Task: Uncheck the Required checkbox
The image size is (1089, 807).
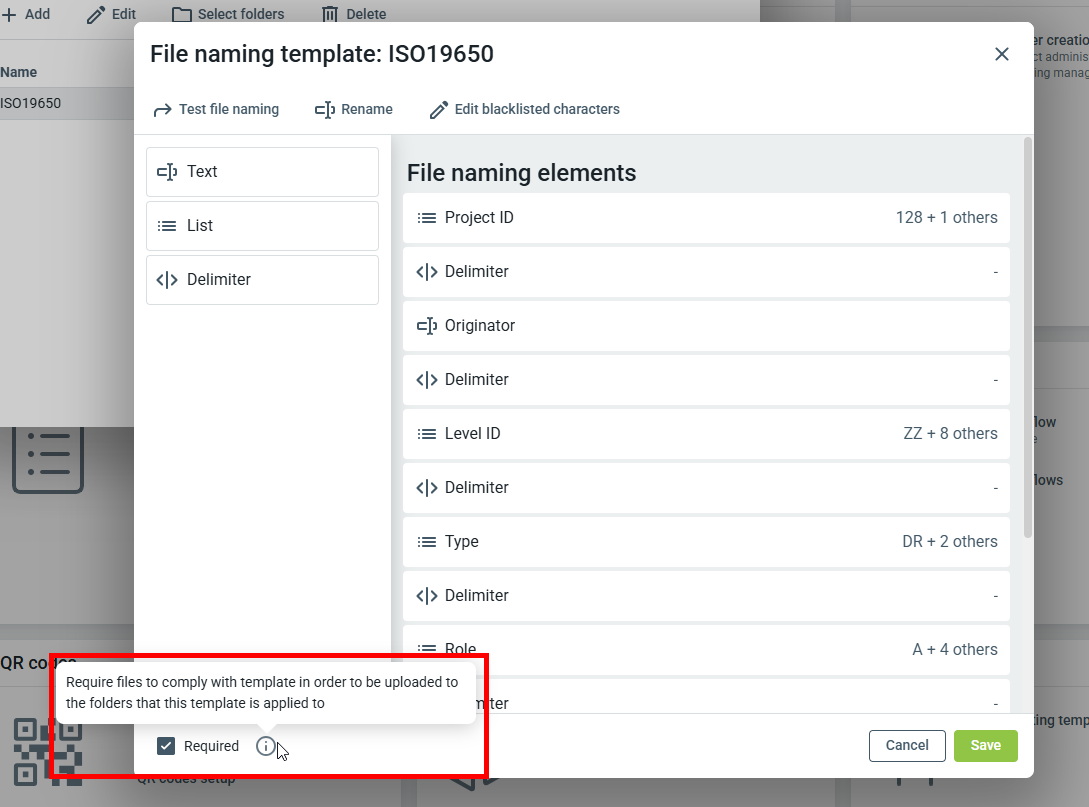Action: tap(167, 746)
